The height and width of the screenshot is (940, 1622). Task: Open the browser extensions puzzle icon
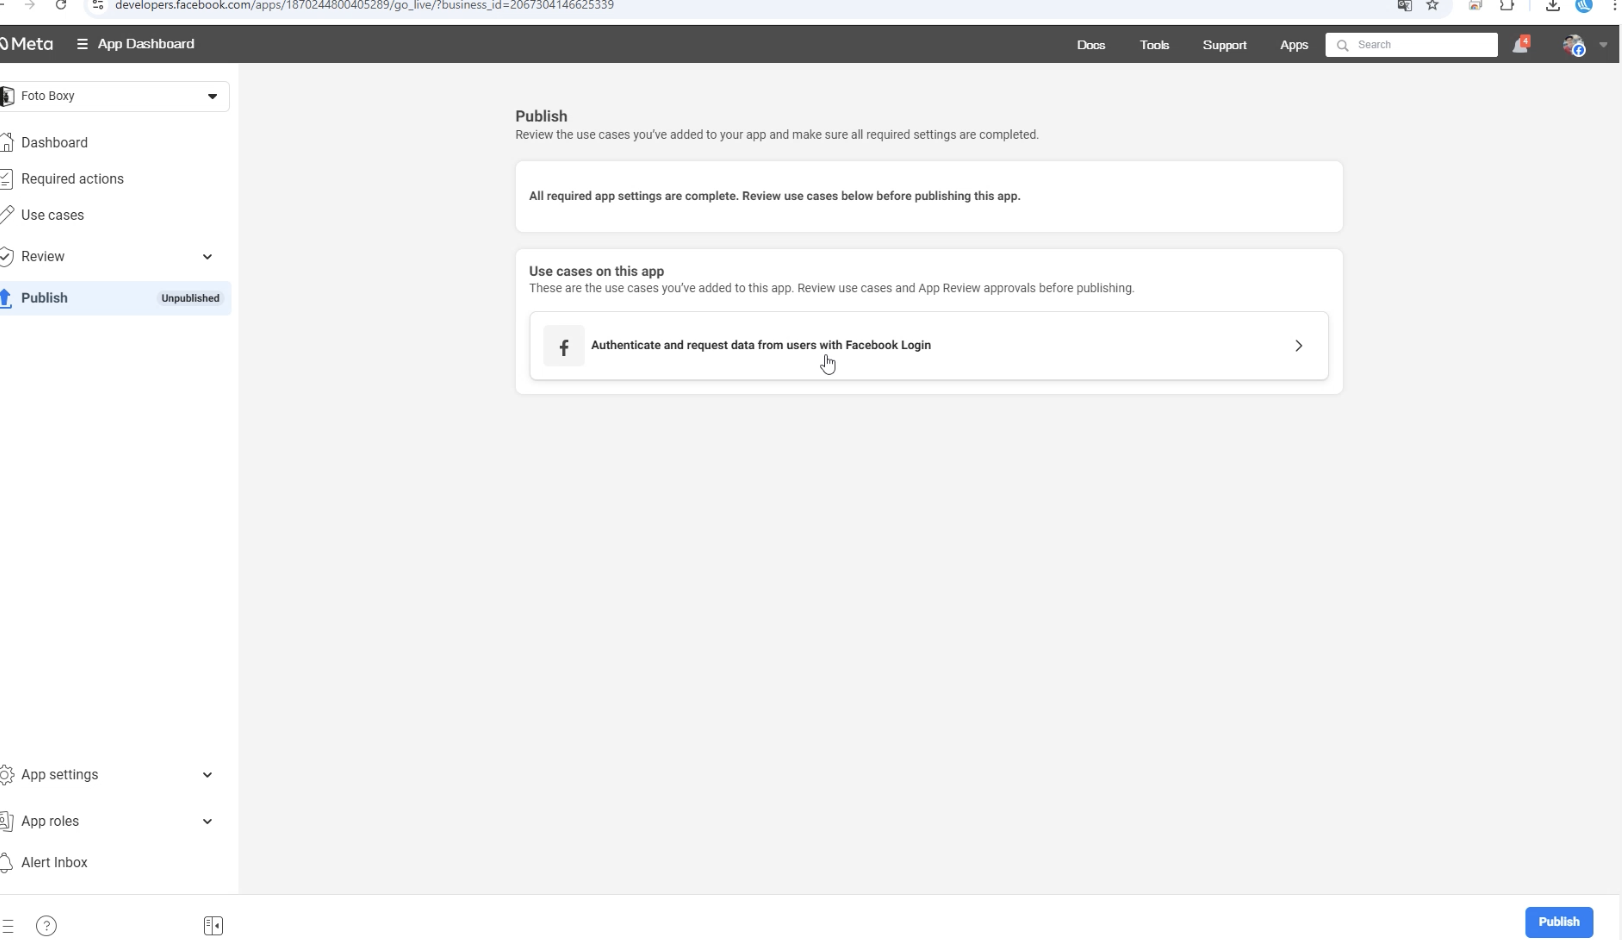(1507, 6)
